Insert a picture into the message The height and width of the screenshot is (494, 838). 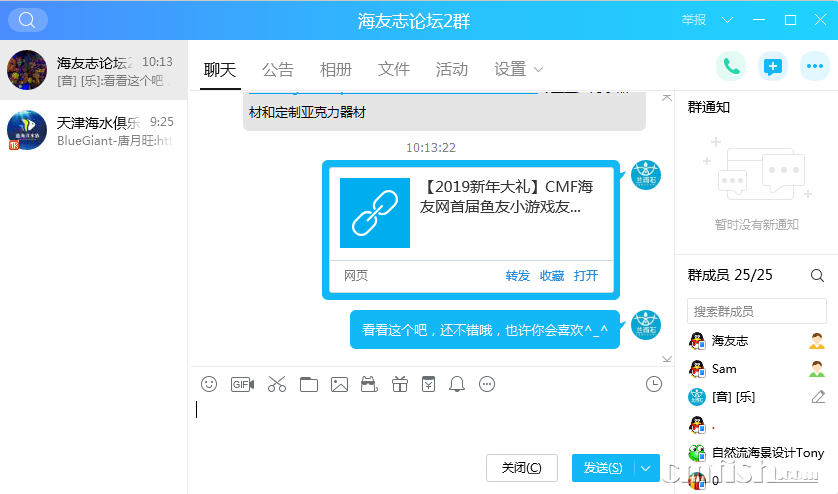pyautogui.click(x=339, y=384)
